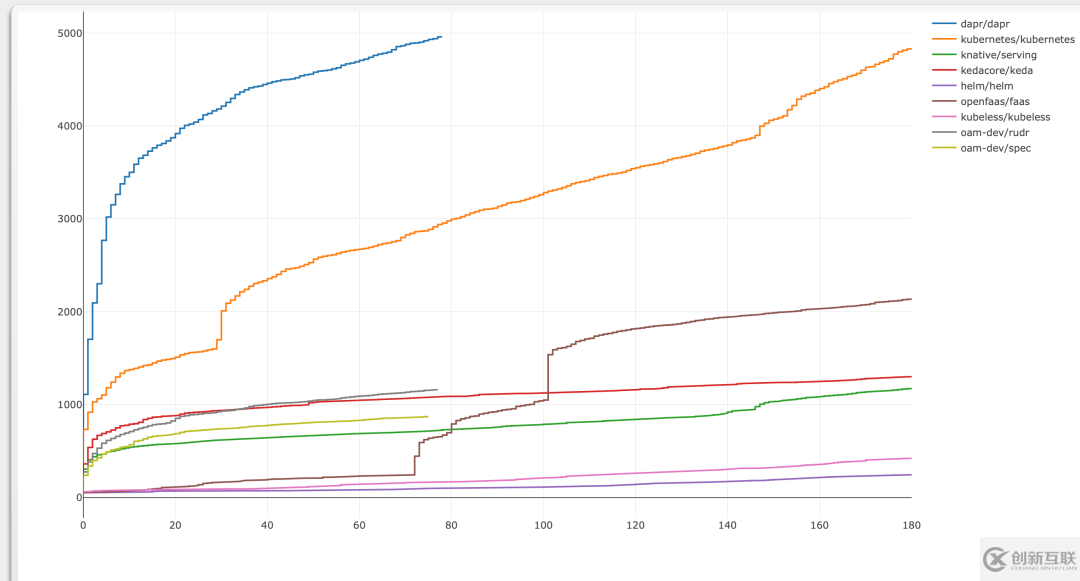Click the y-axis label 4000
Screen dimensions: 1080x581
tap(70, 126)
